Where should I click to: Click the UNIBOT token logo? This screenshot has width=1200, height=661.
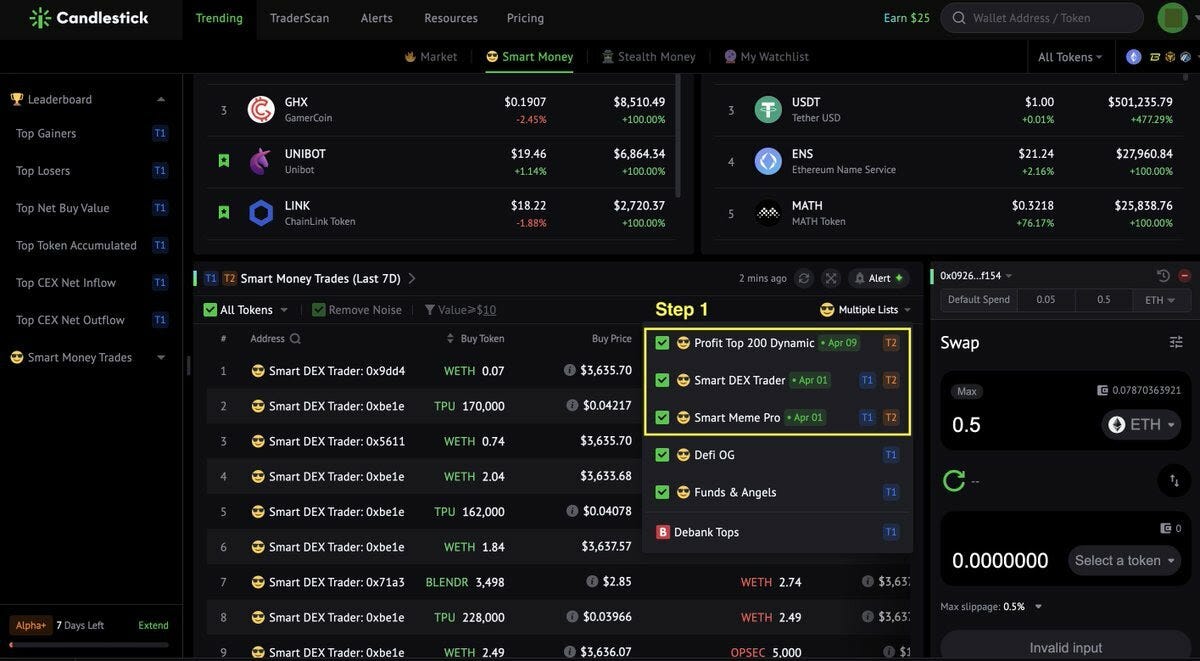[x=261, y=161]
